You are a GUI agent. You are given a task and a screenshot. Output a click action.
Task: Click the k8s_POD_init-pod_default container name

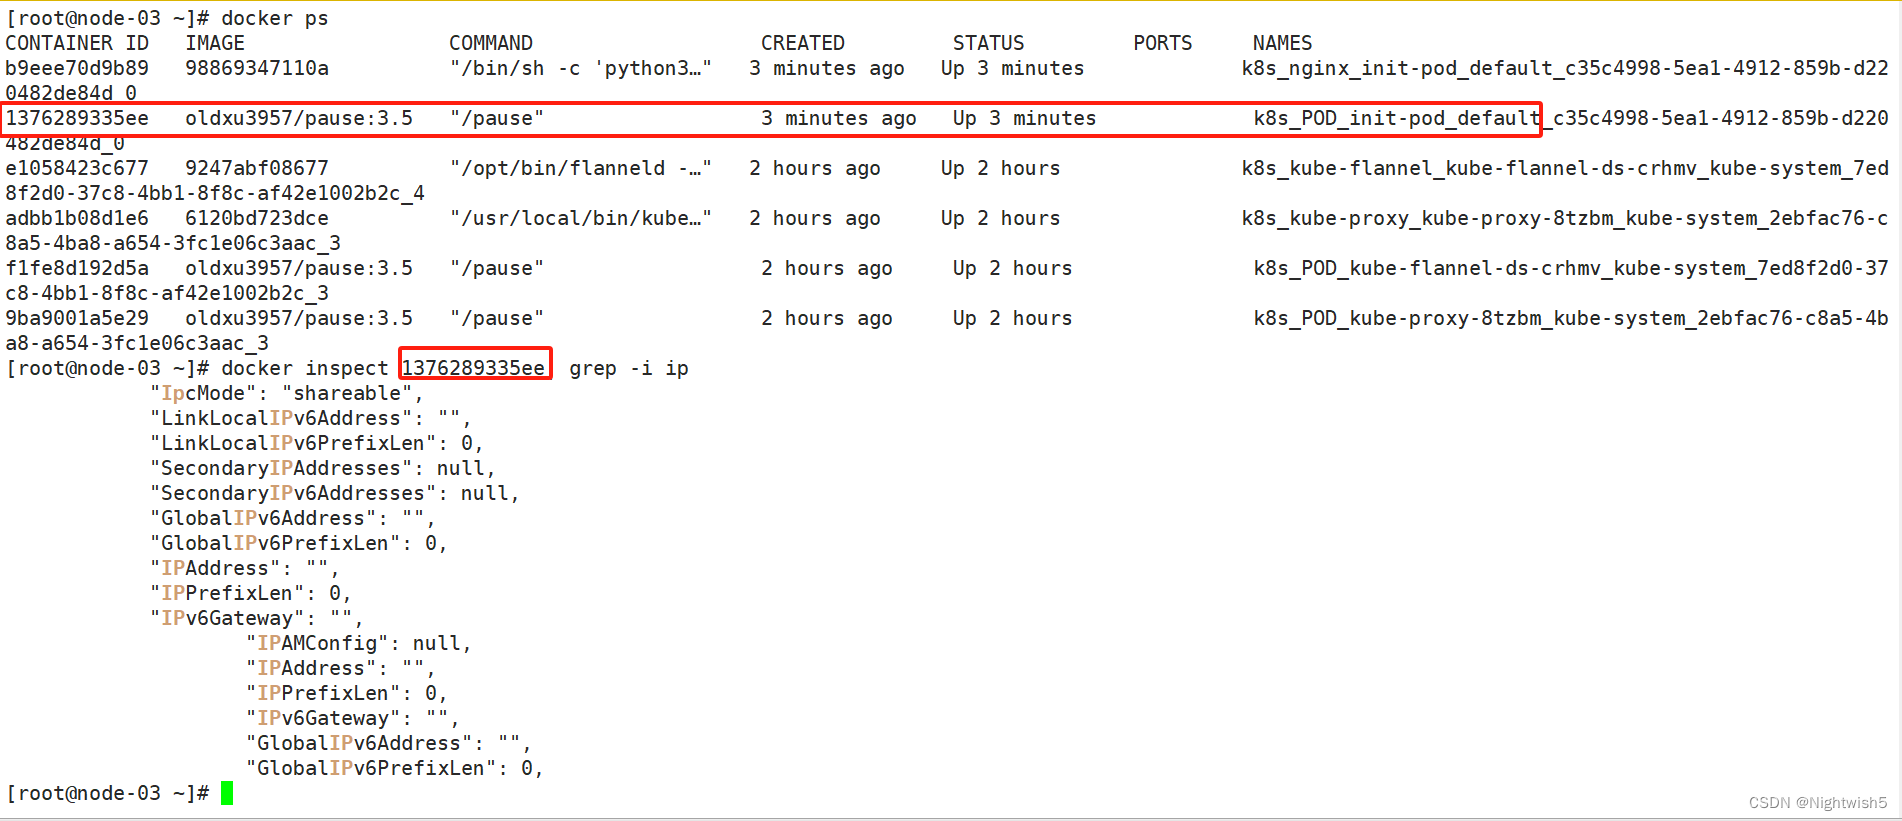tap(1397, 118)
